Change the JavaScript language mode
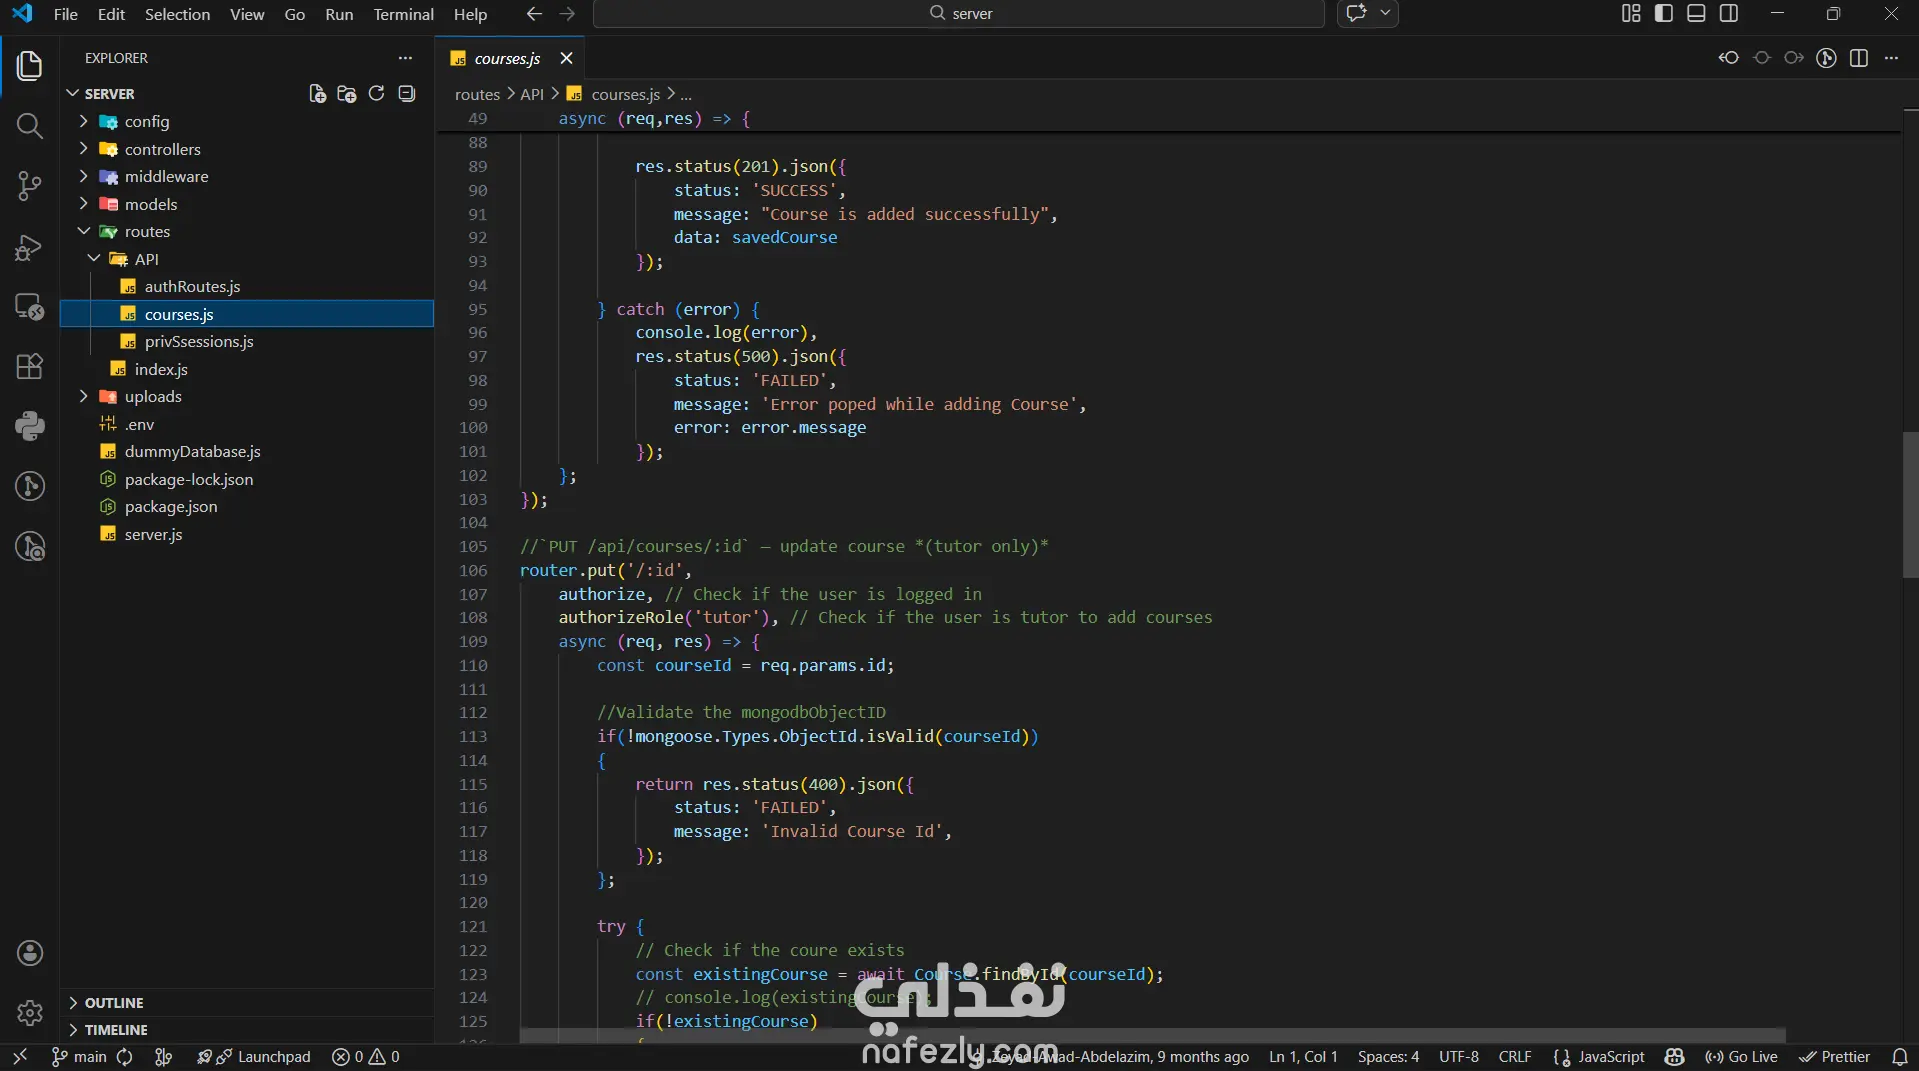Viewport: 1919px width, 1071px height. point(1611,1057)
